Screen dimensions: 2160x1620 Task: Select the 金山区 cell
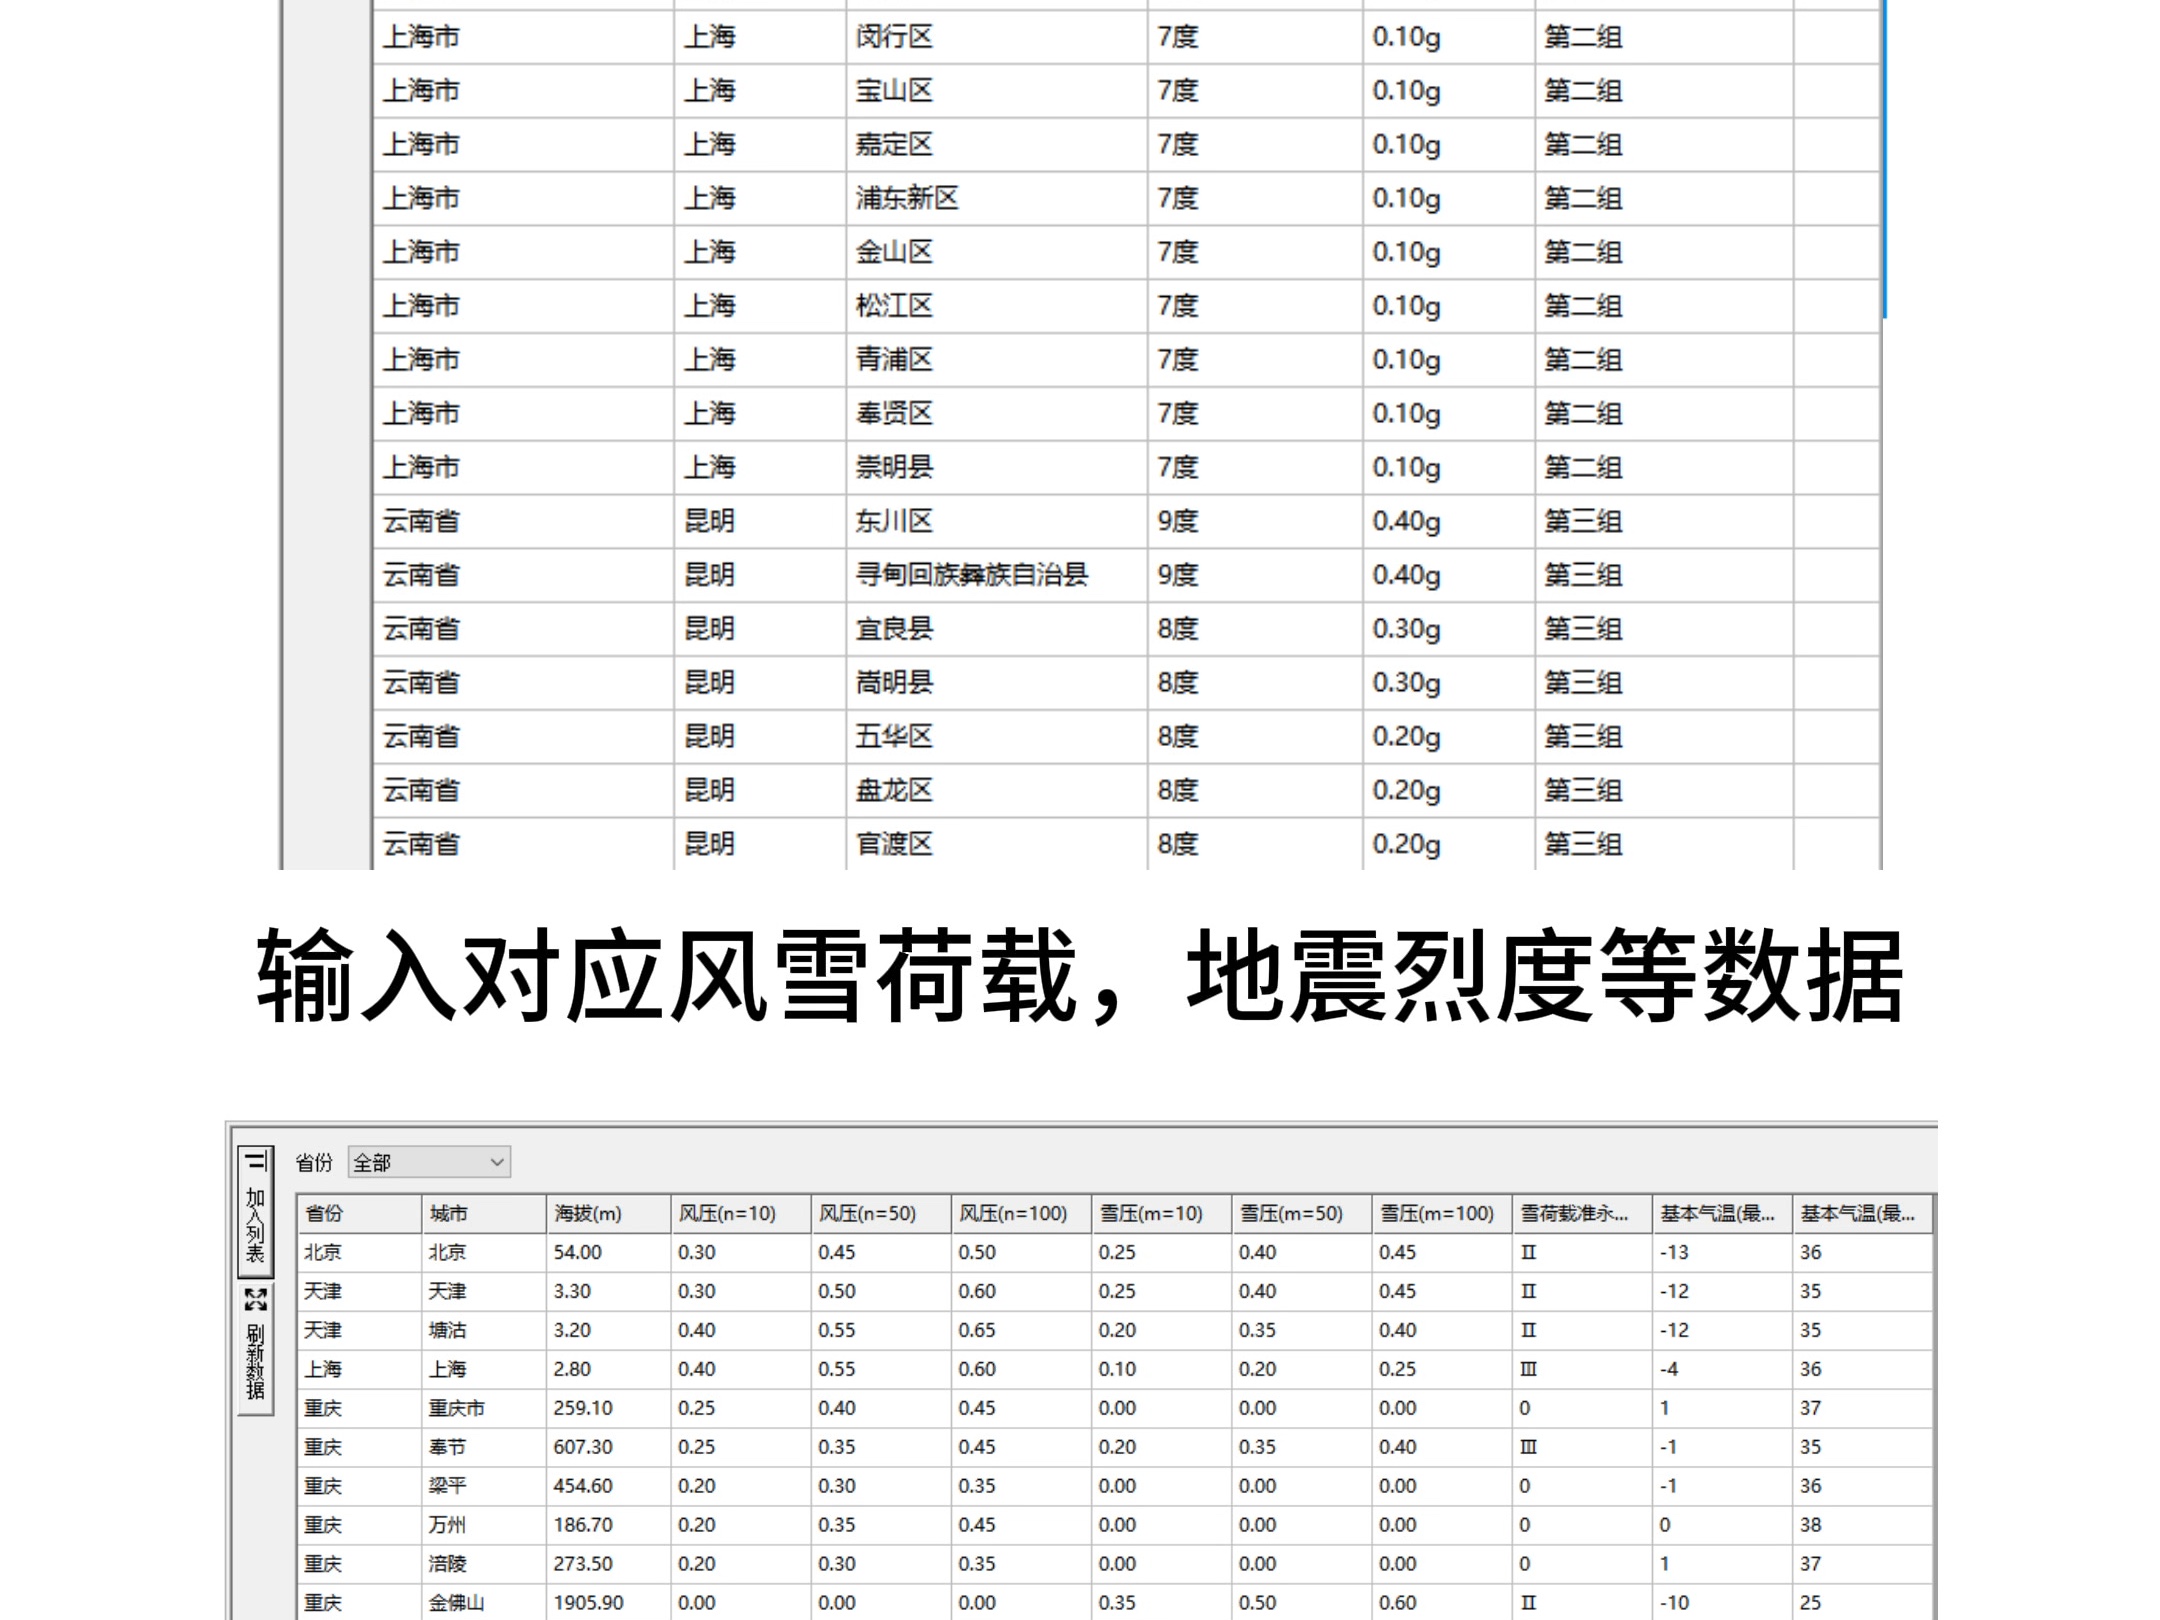pyautogui.click(x=996, y=252)
